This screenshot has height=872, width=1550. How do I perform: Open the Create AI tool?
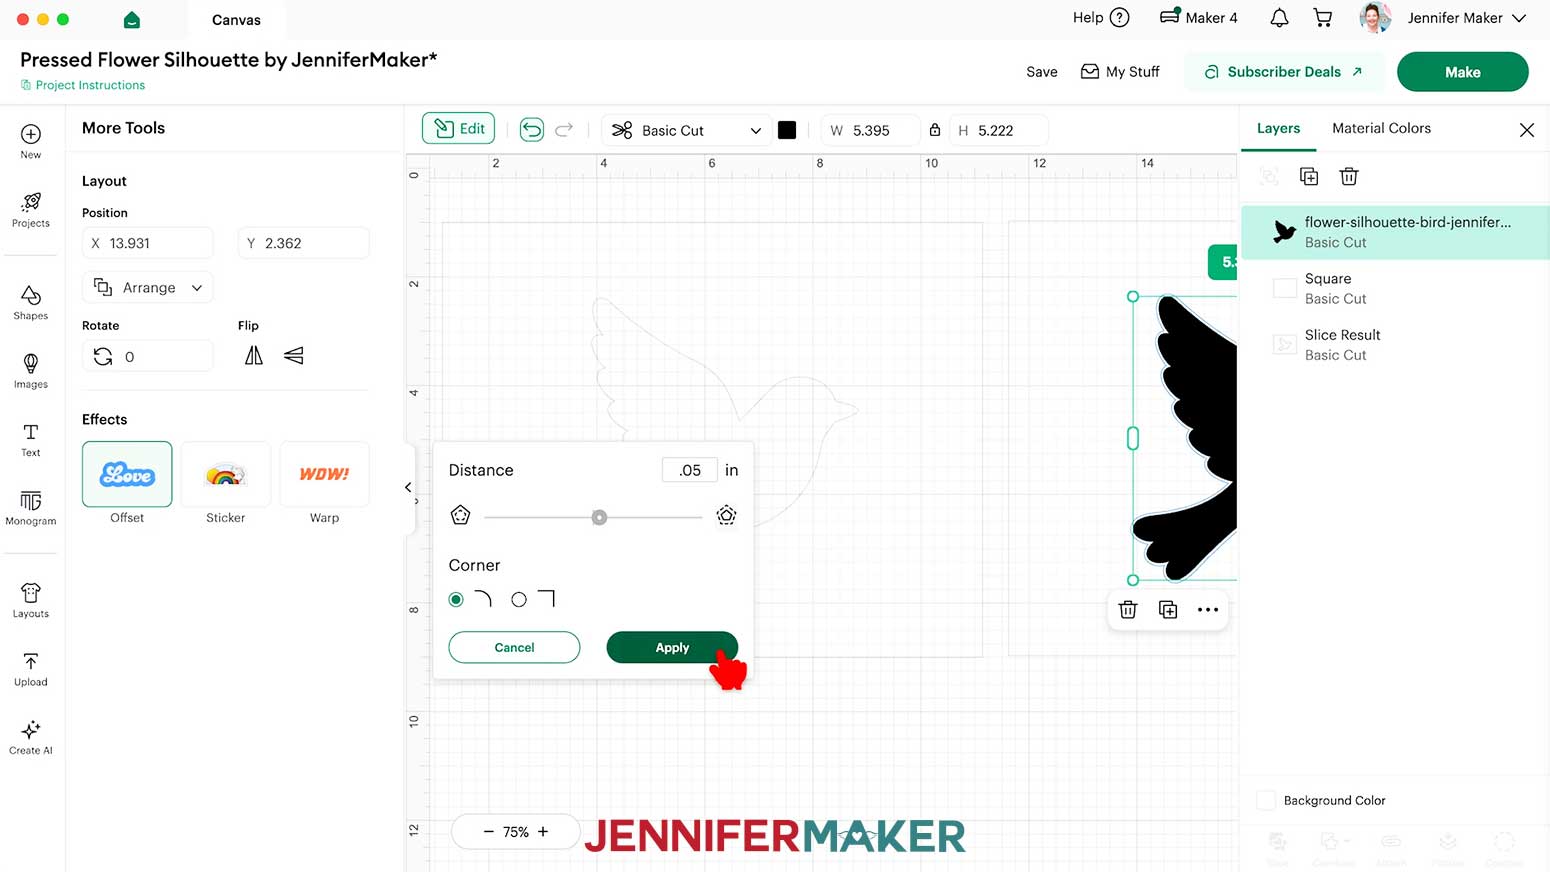[x=31, y=737]
